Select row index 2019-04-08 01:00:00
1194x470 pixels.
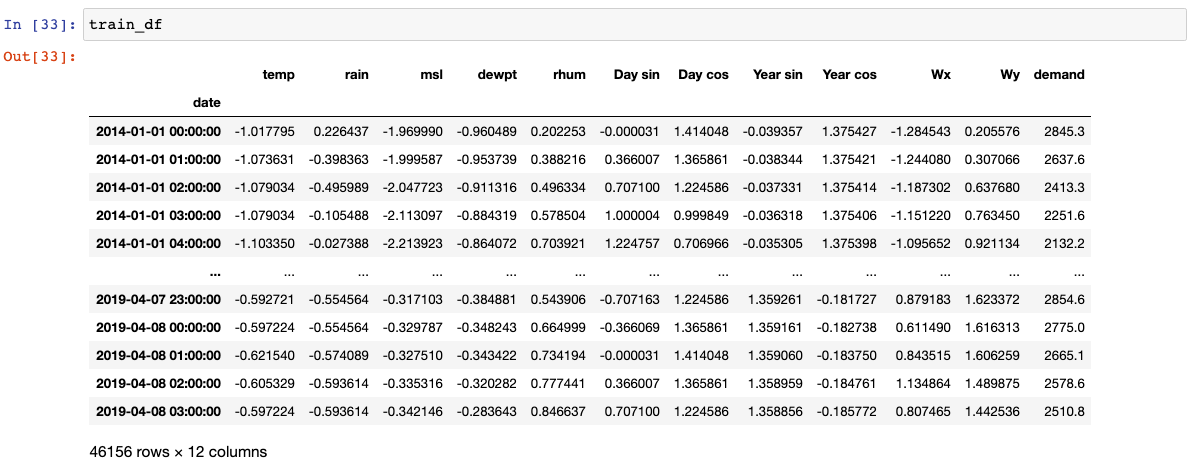[158, 356]
